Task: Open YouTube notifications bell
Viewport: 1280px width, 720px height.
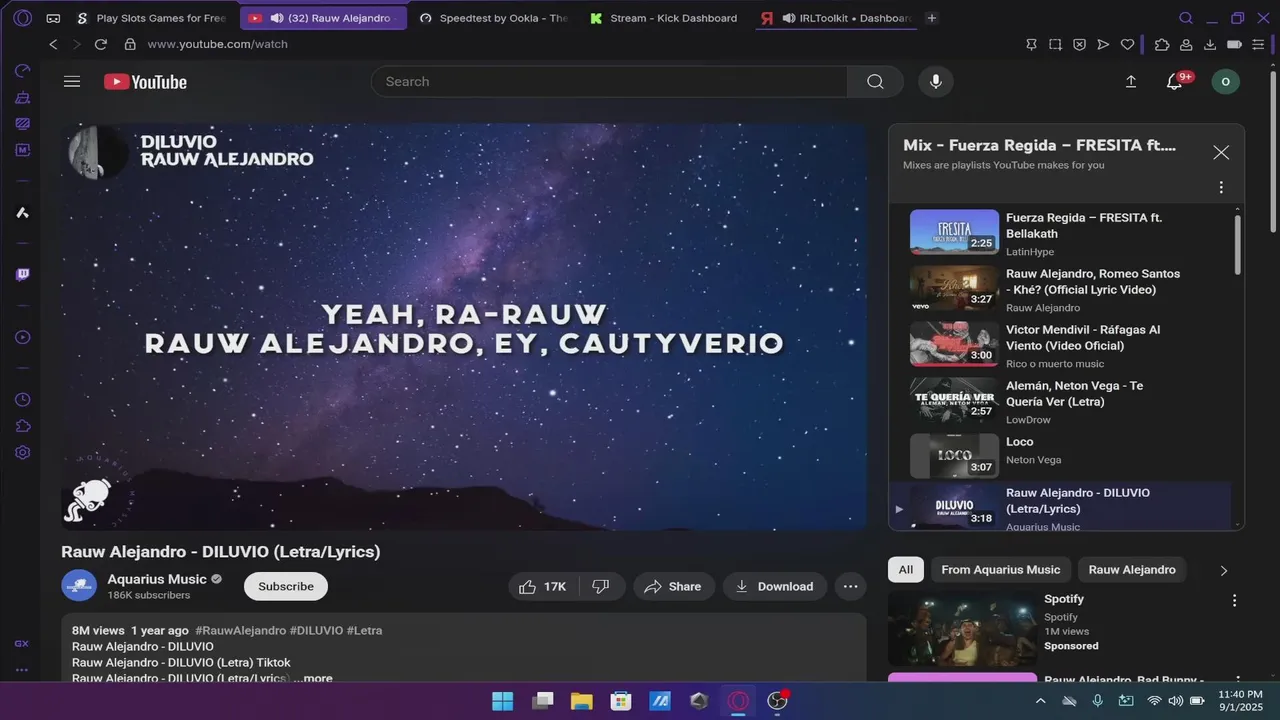Action: click(1175, 82)
